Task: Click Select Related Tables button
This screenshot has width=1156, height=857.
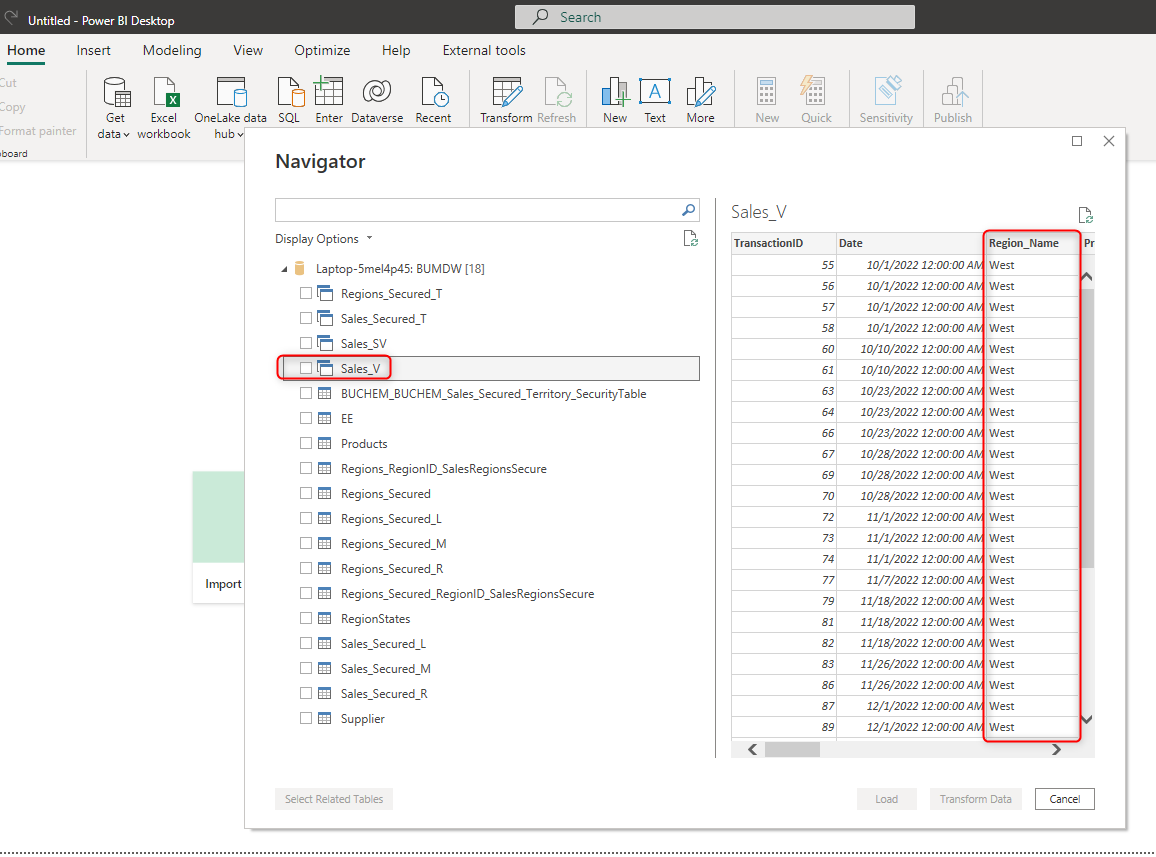Action: pos(334,799)
